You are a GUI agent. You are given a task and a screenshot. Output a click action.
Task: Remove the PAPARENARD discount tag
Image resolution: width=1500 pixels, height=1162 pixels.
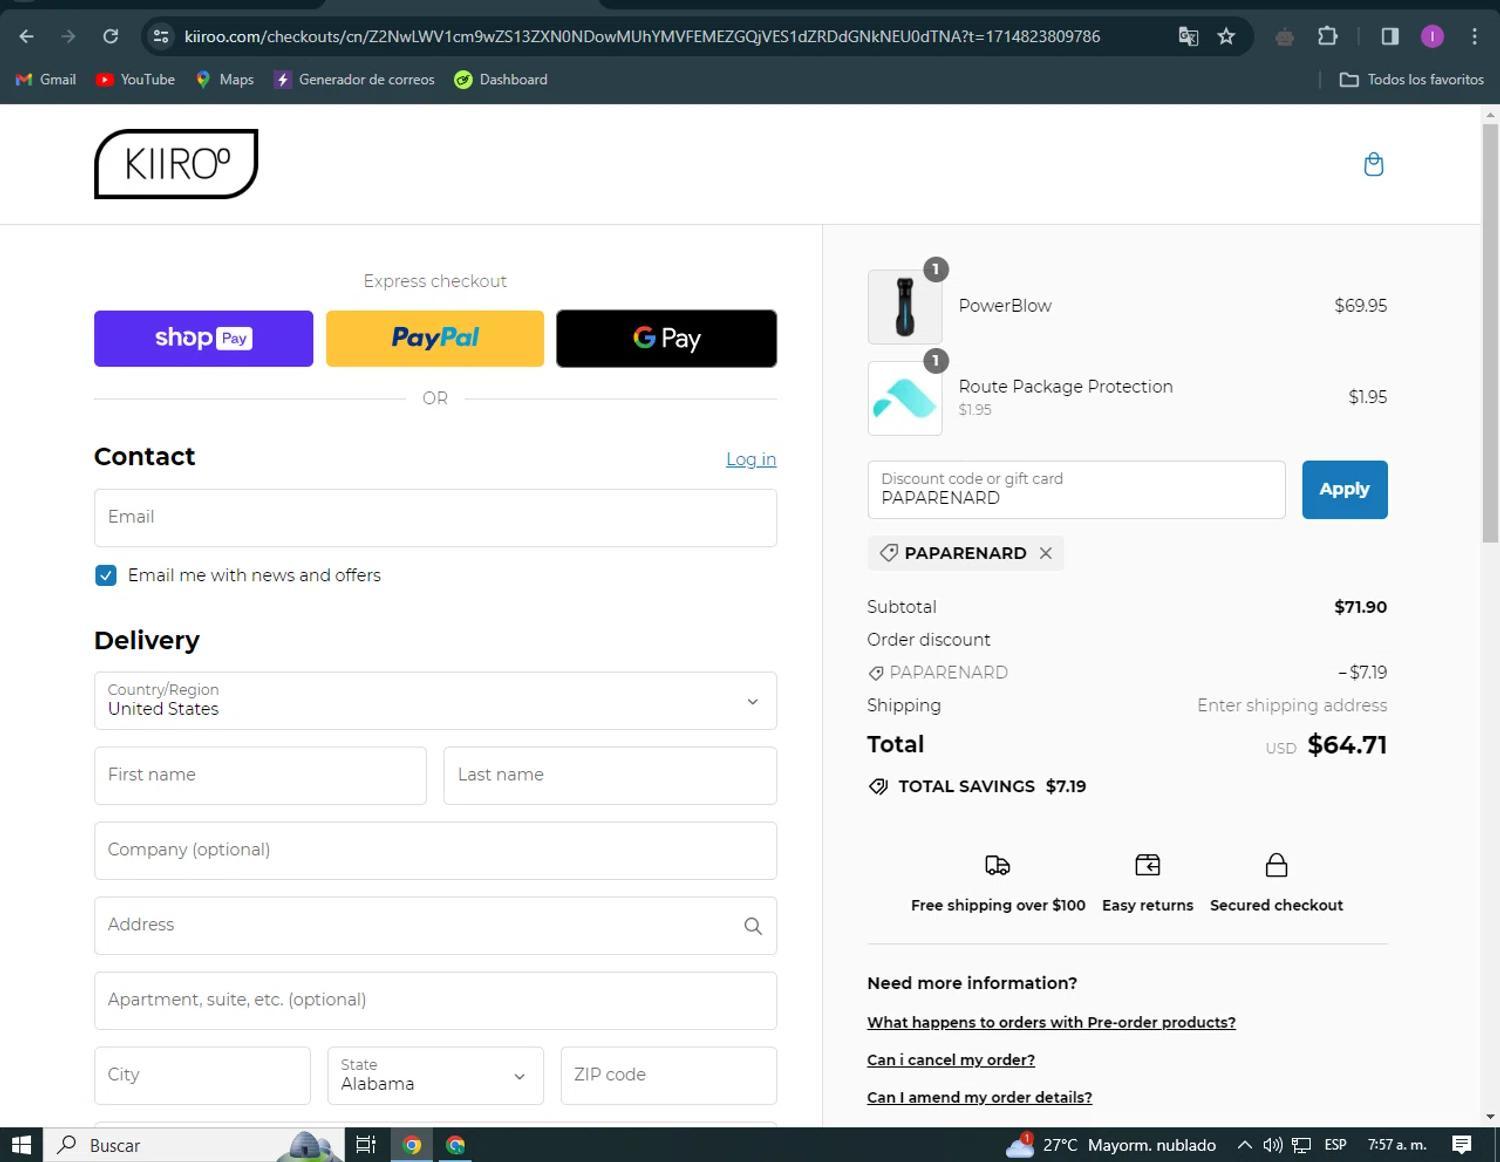1045,553
